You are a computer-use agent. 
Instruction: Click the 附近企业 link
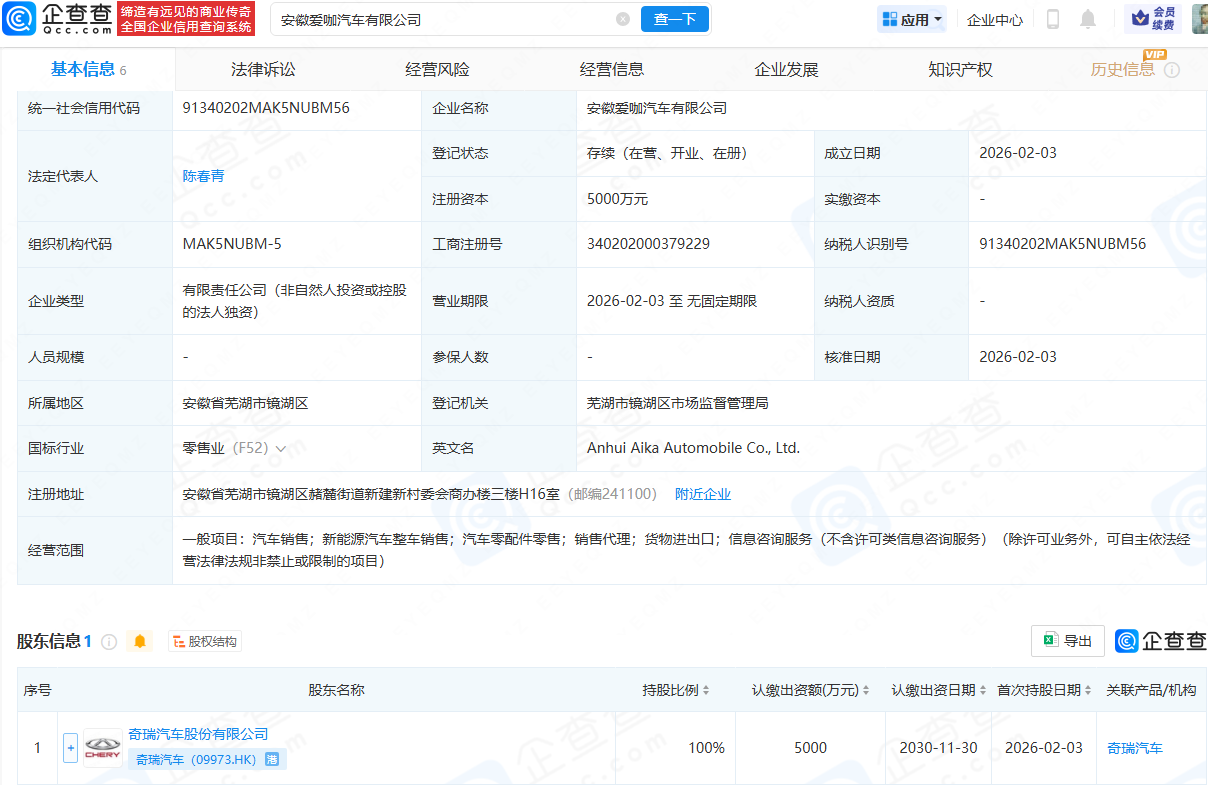coord(703,493)
